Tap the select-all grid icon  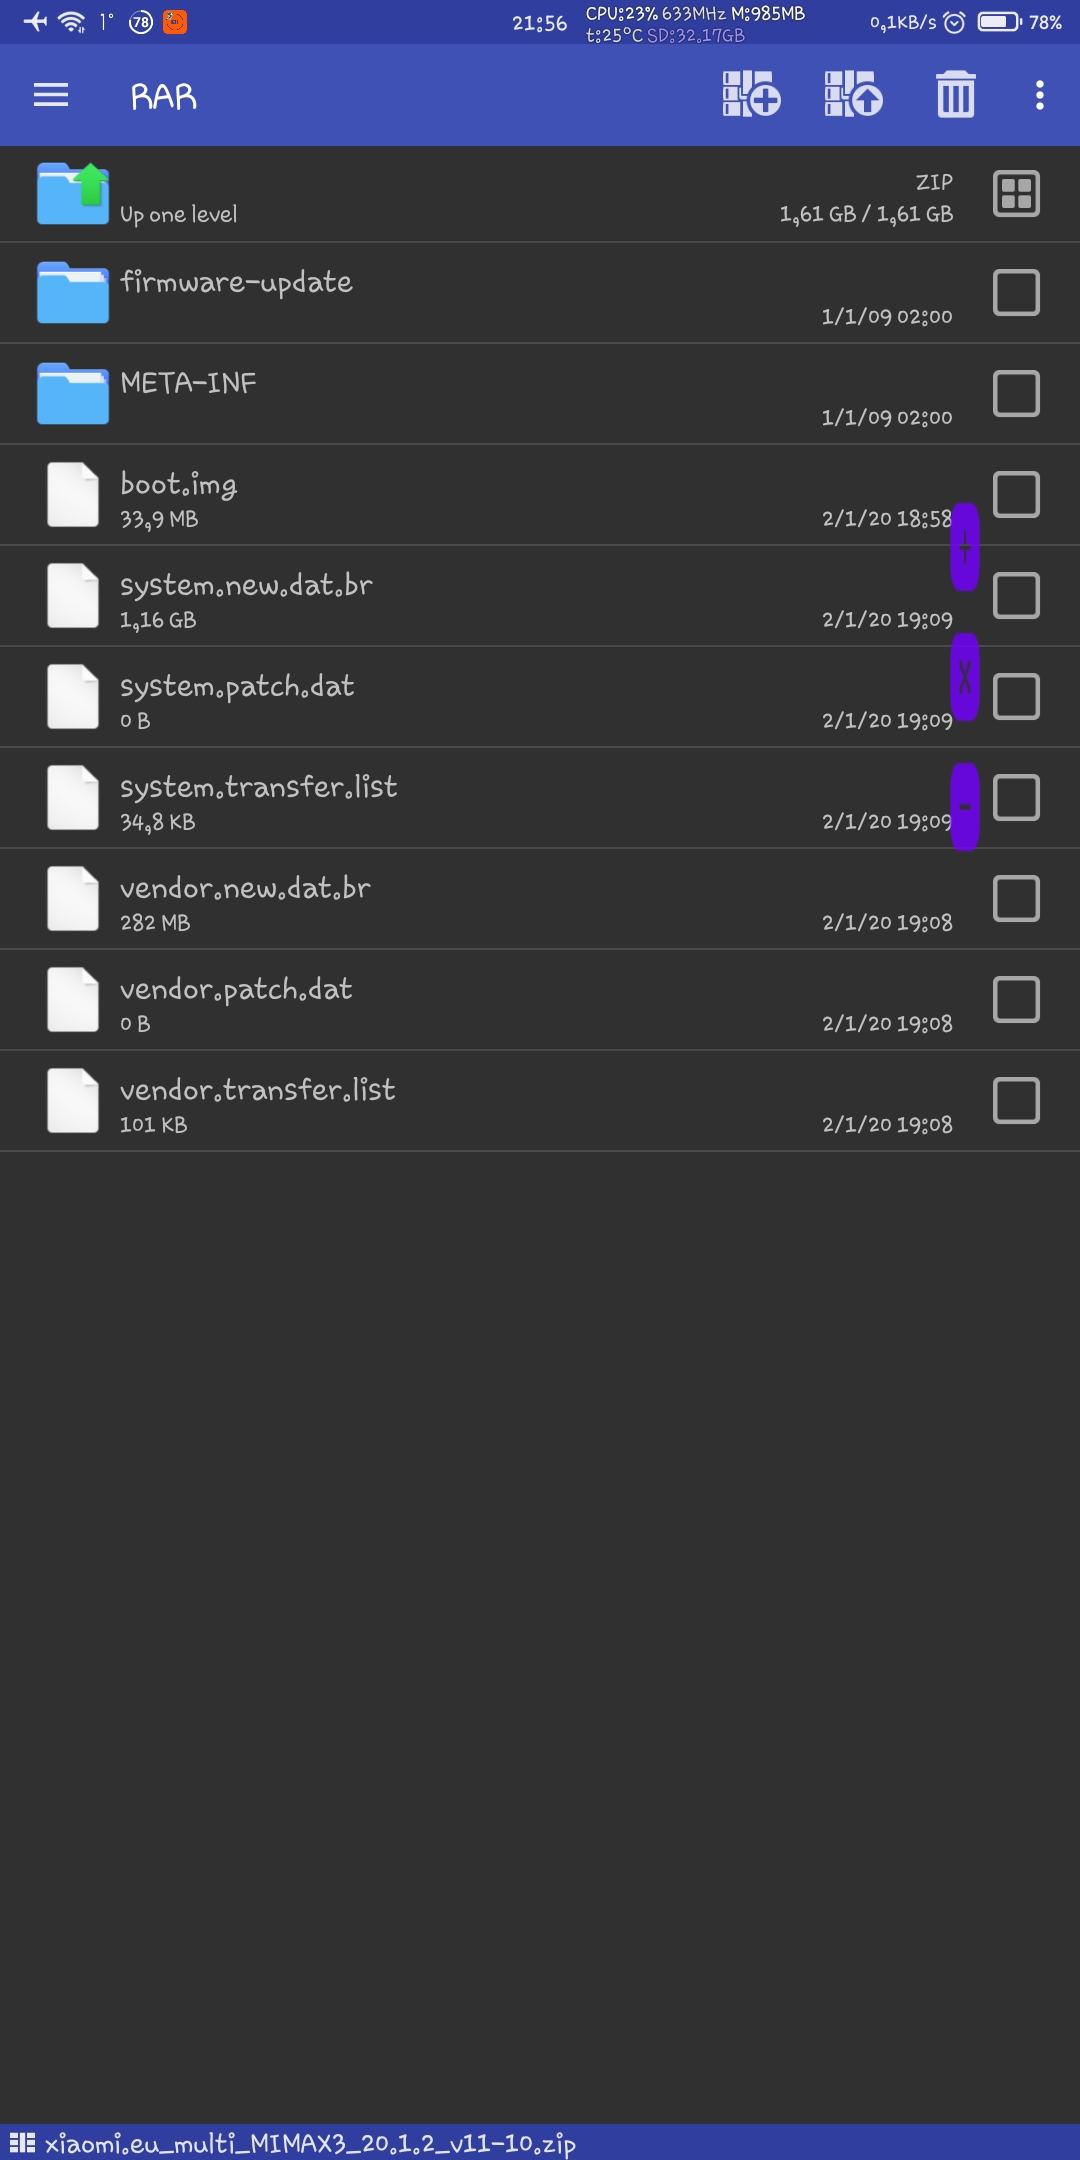1016,193
